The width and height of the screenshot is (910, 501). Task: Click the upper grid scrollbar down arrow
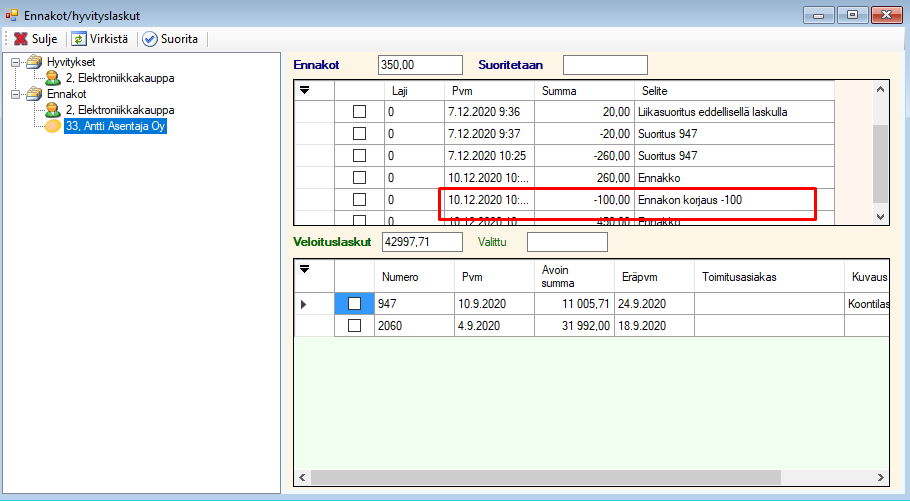[x=880, y=216]
